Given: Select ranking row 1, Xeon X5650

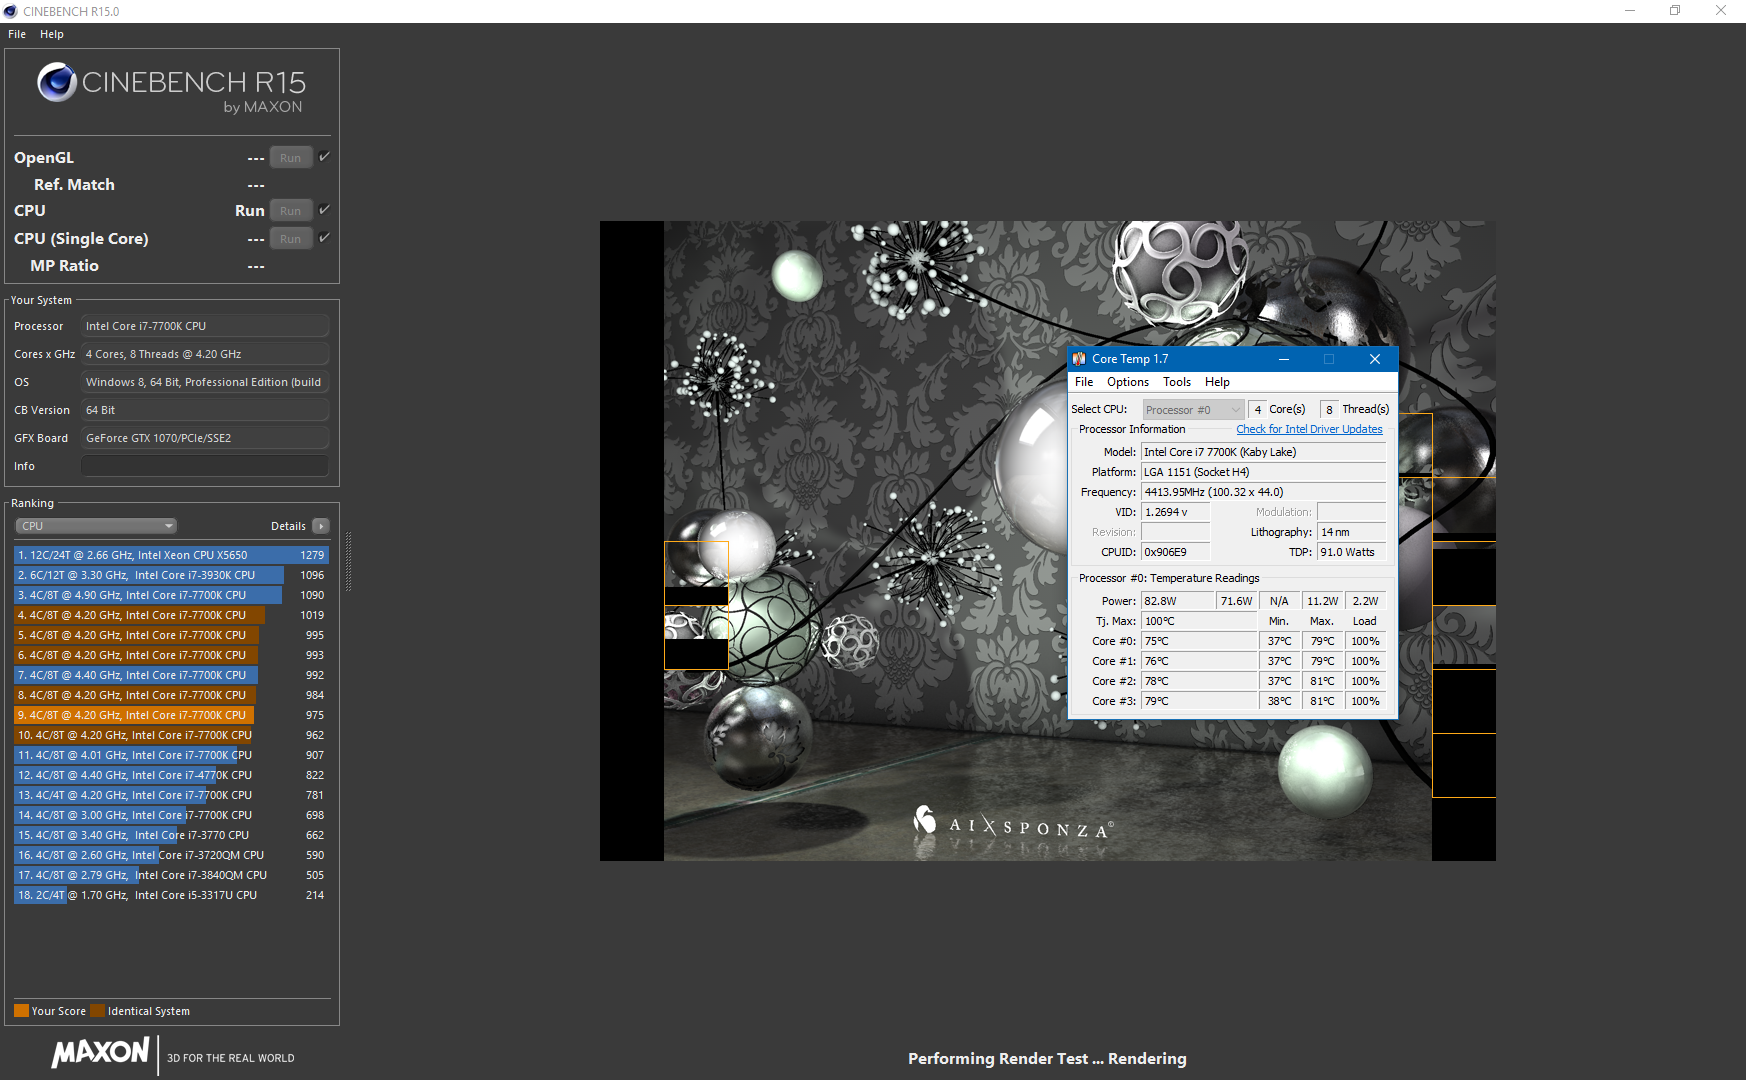Looking at the screenshot, I should [171, 555].
